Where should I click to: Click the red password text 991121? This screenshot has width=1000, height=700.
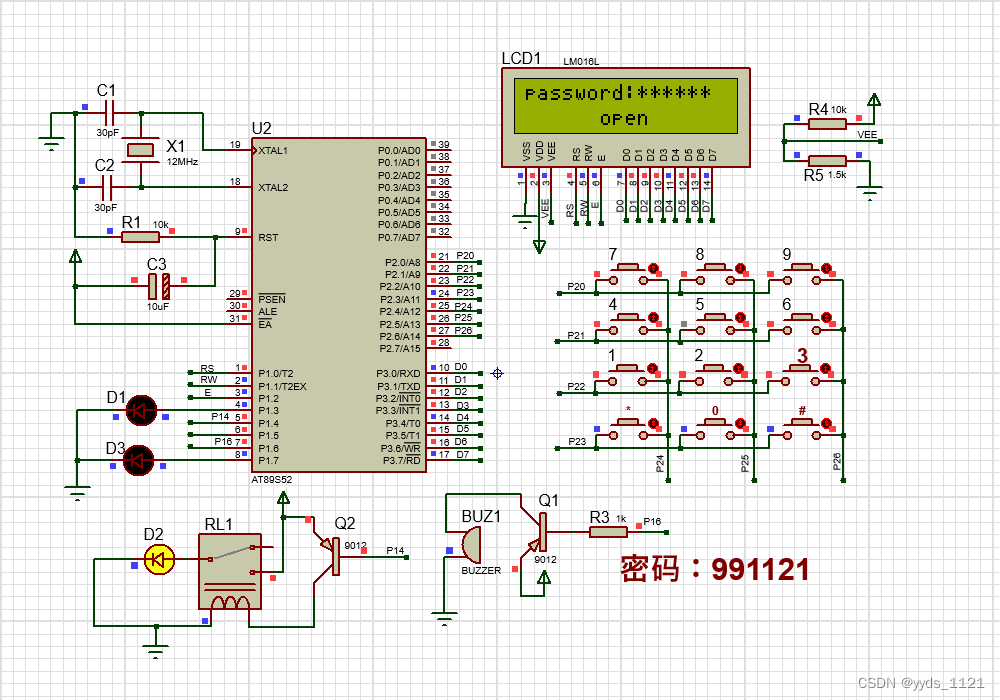coord(760,569)
